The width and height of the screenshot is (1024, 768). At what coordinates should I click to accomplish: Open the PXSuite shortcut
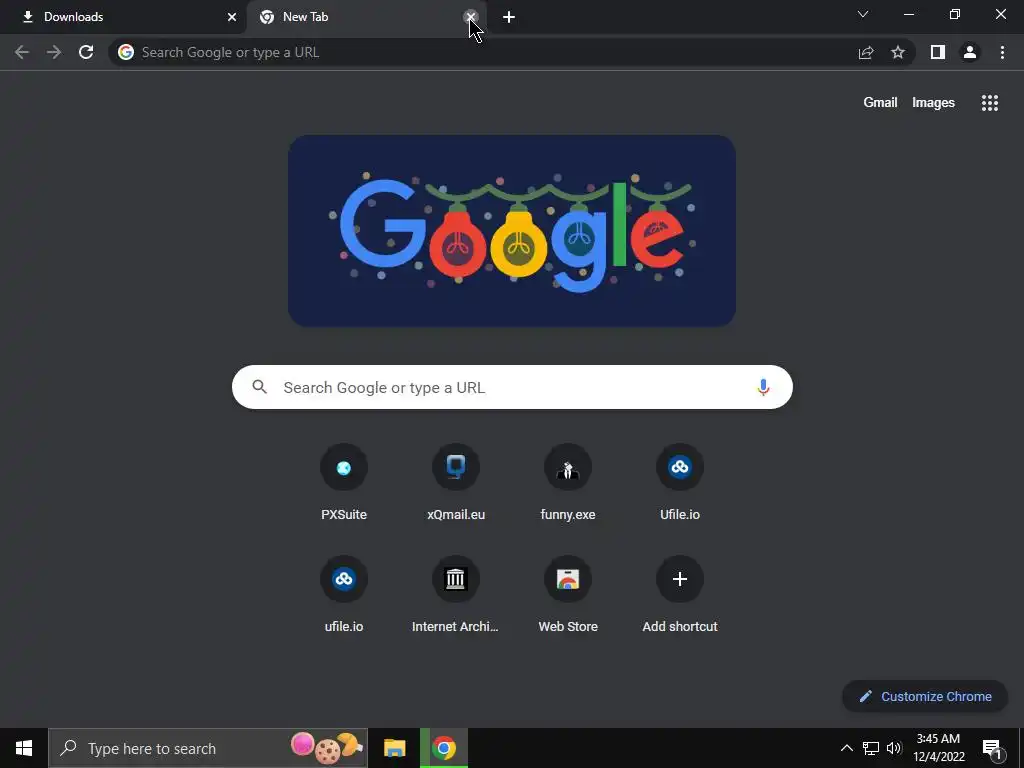tap(344, 482)
